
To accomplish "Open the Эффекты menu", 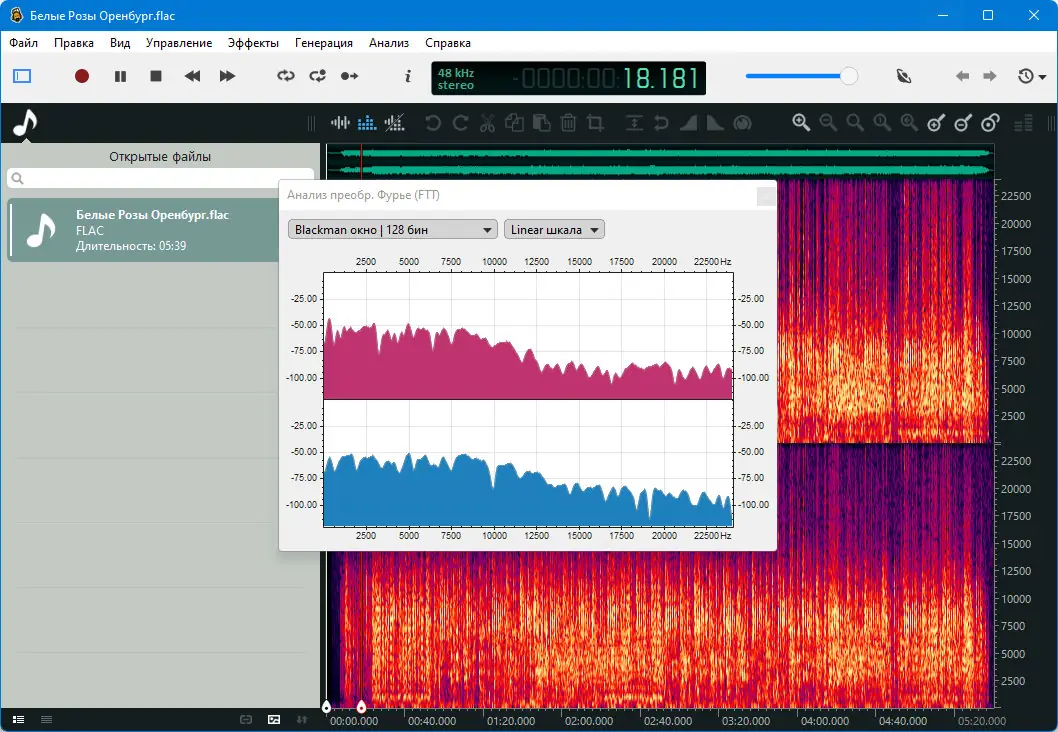I will click(x=253, y=43).
